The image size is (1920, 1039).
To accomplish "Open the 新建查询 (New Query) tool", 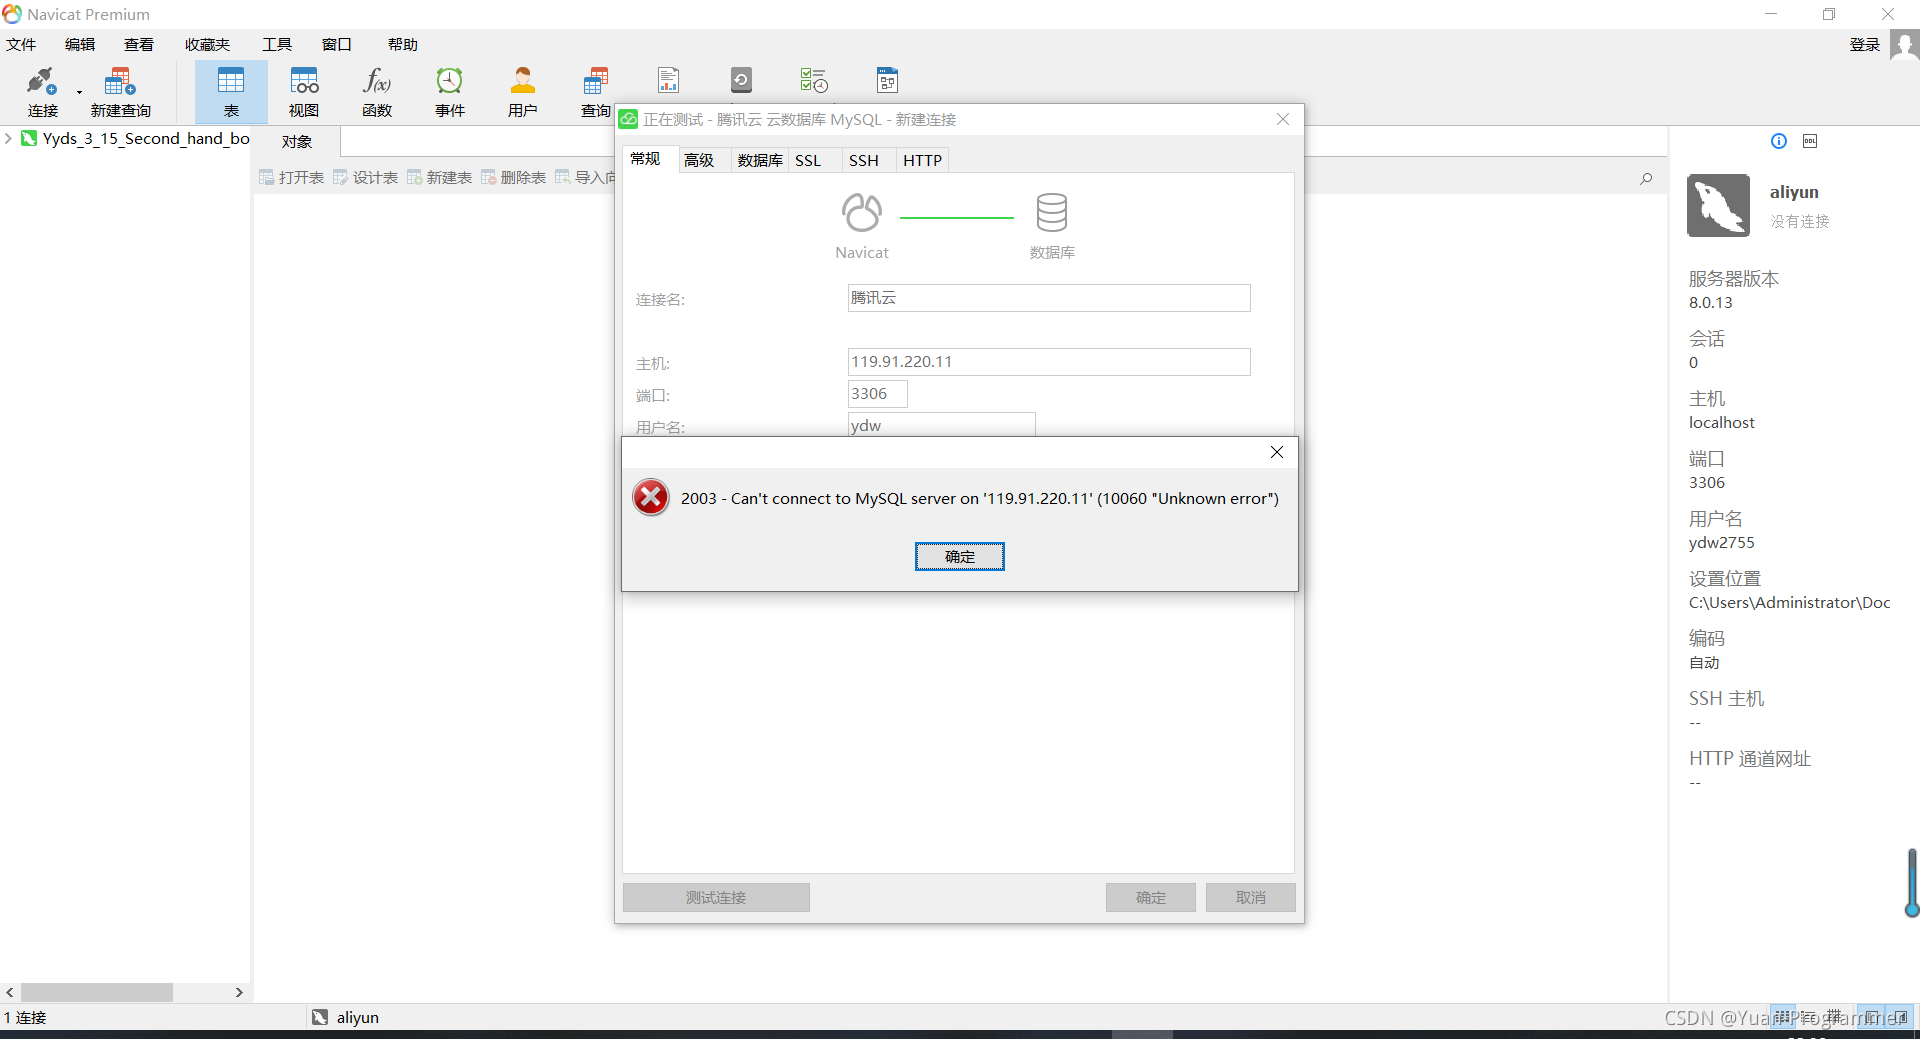I will pos(120,91).
